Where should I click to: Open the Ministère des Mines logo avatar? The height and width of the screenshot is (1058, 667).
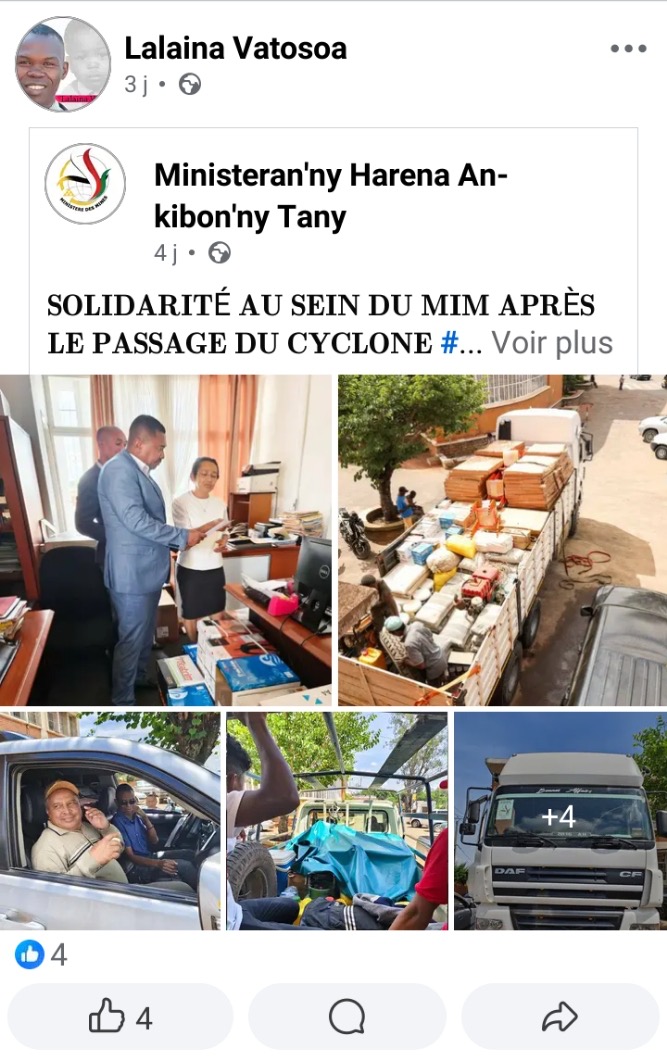point(85,184)
